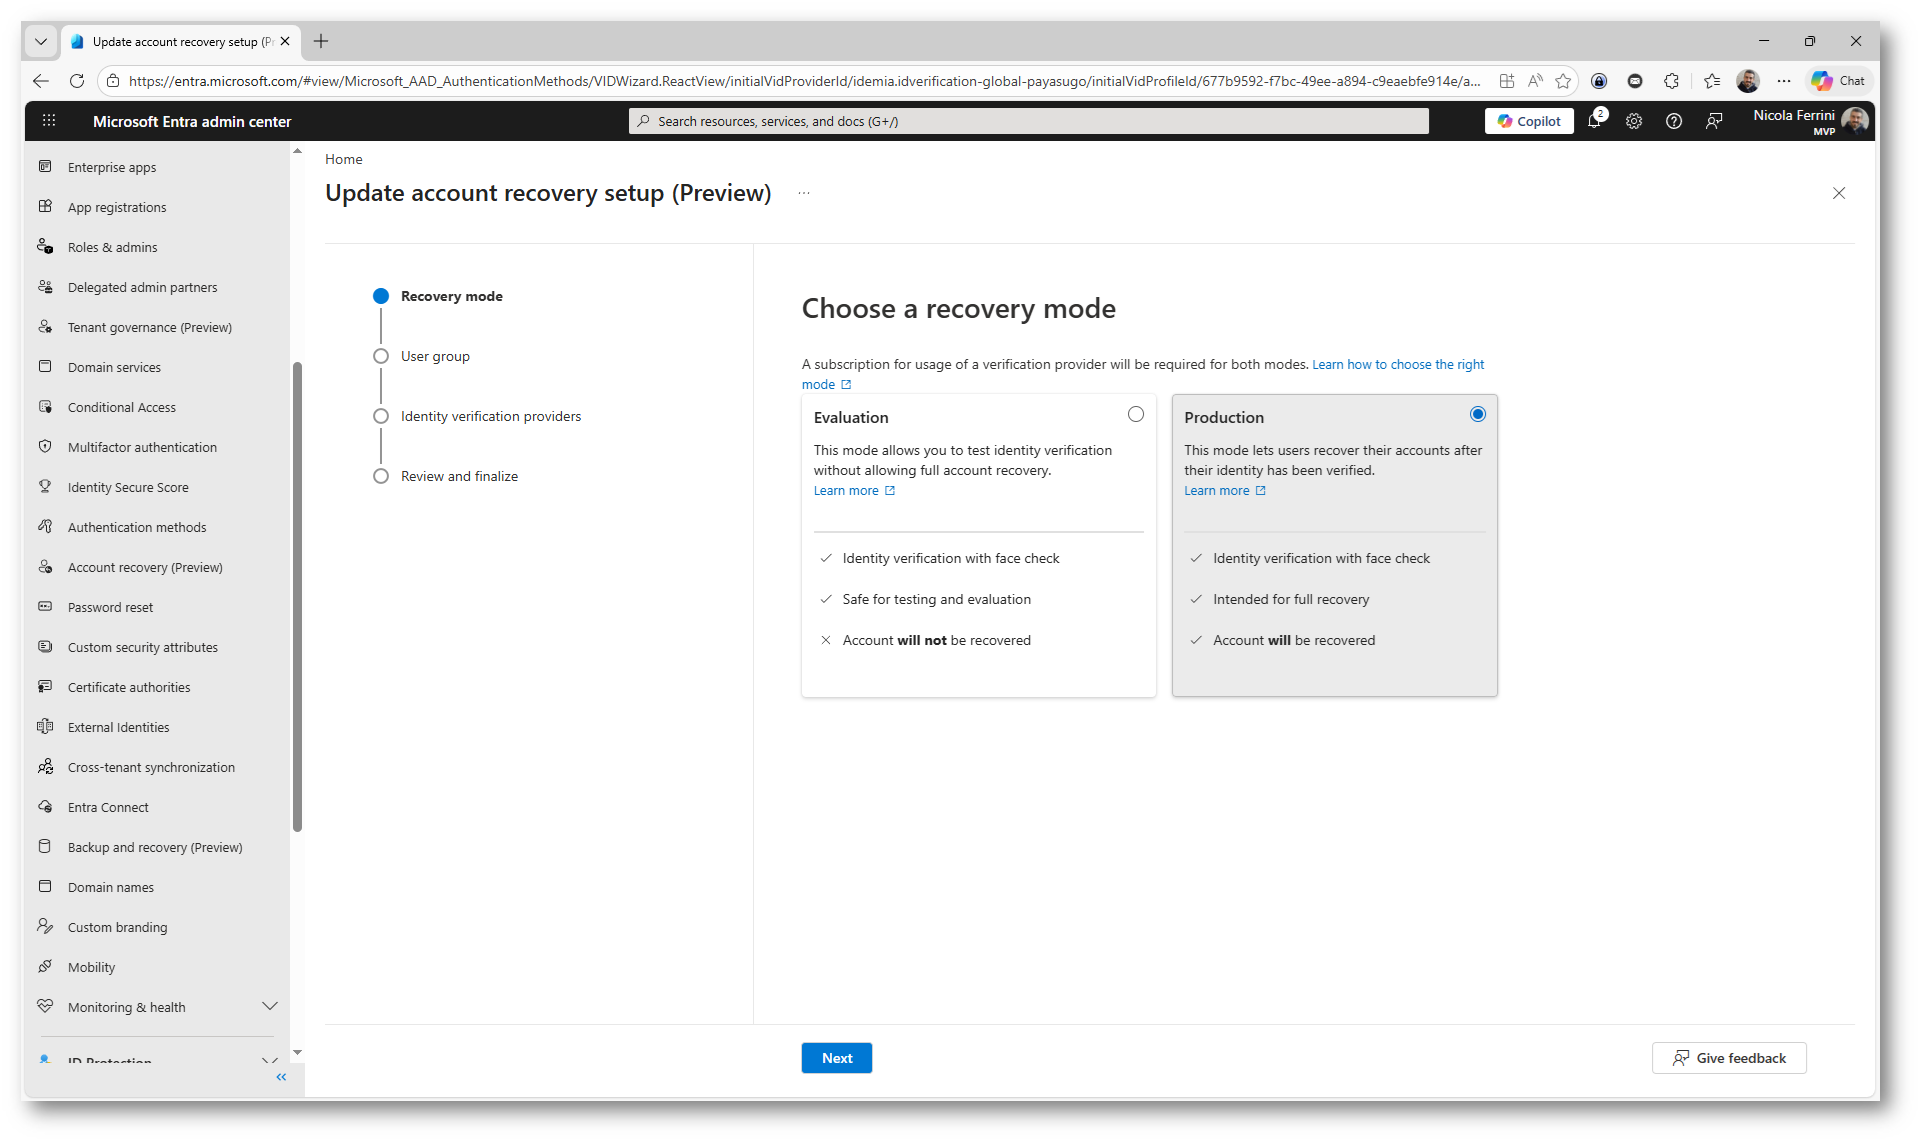1922x1143 pixels.
Task: Open the settings gear in header
Action: click(x=1633, y=121)
